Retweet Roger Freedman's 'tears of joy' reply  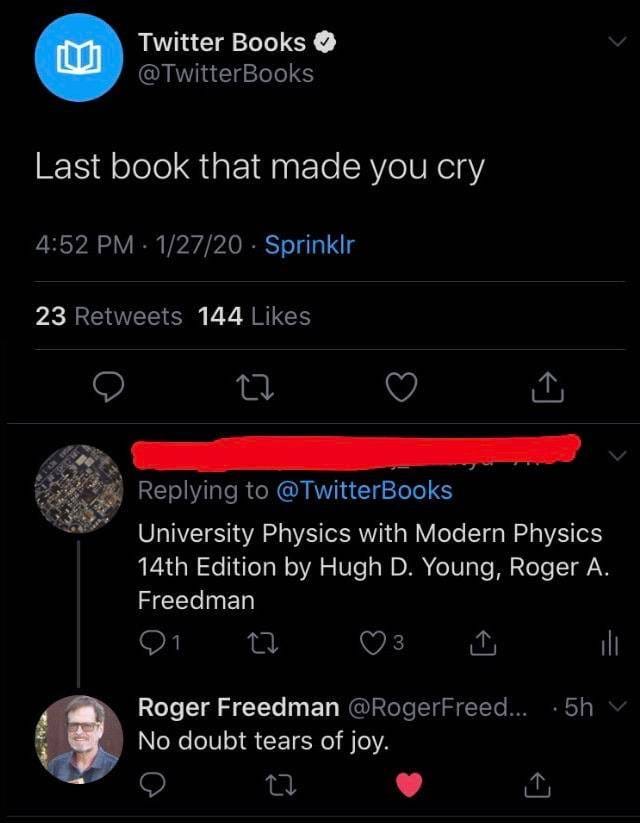[280, 785]
